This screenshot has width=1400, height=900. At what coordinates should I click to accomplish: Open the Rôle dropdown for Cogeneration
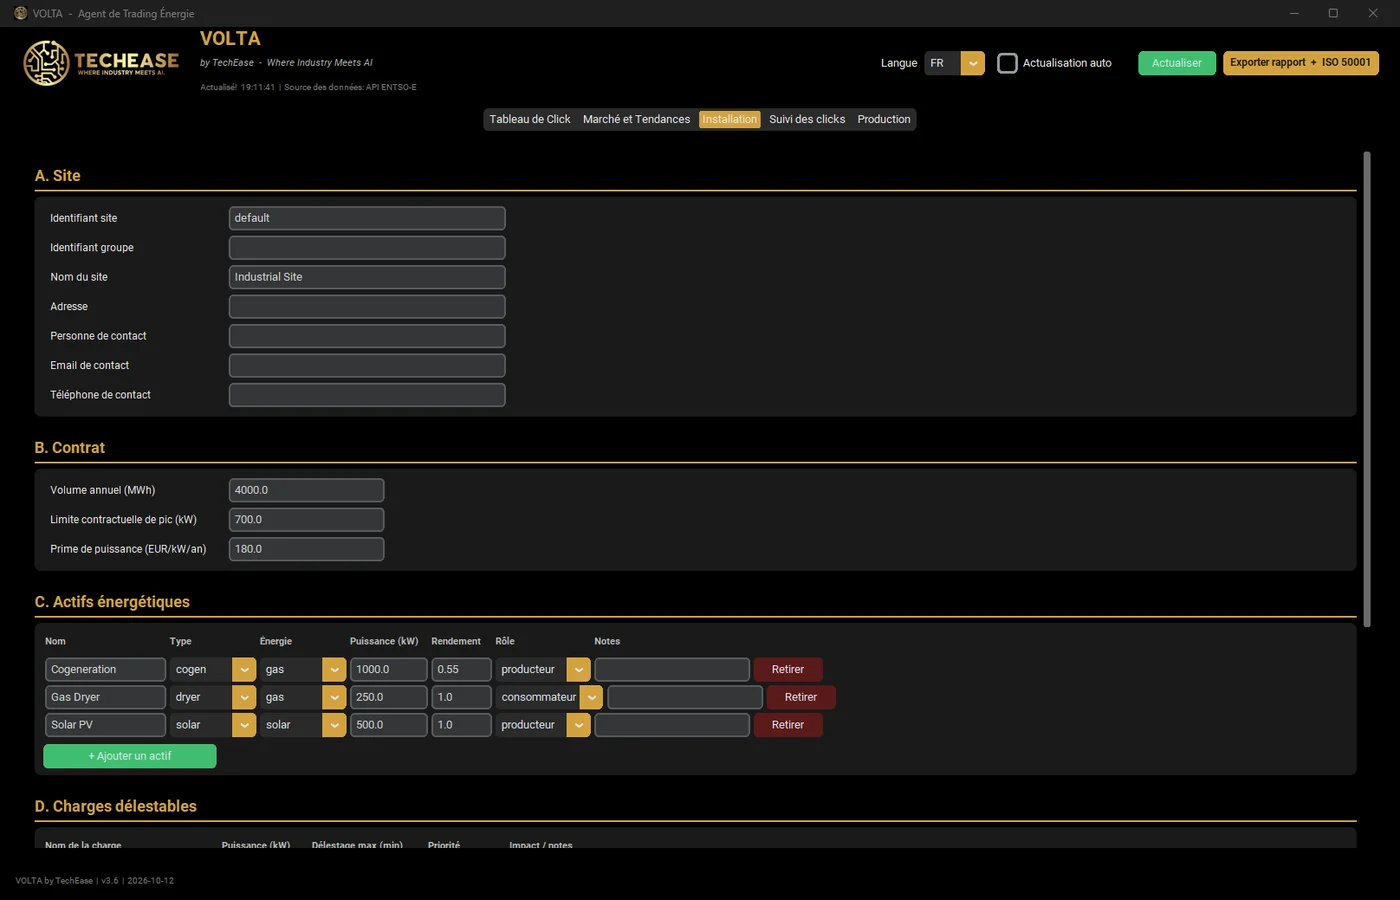pos(543,669)
